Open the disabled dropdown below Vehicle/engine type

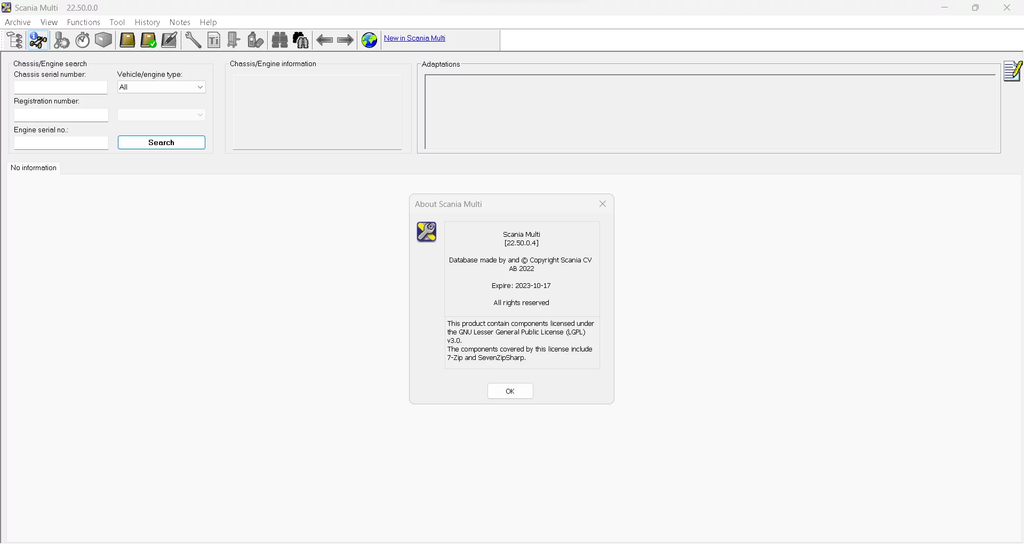tap(161, 115)
